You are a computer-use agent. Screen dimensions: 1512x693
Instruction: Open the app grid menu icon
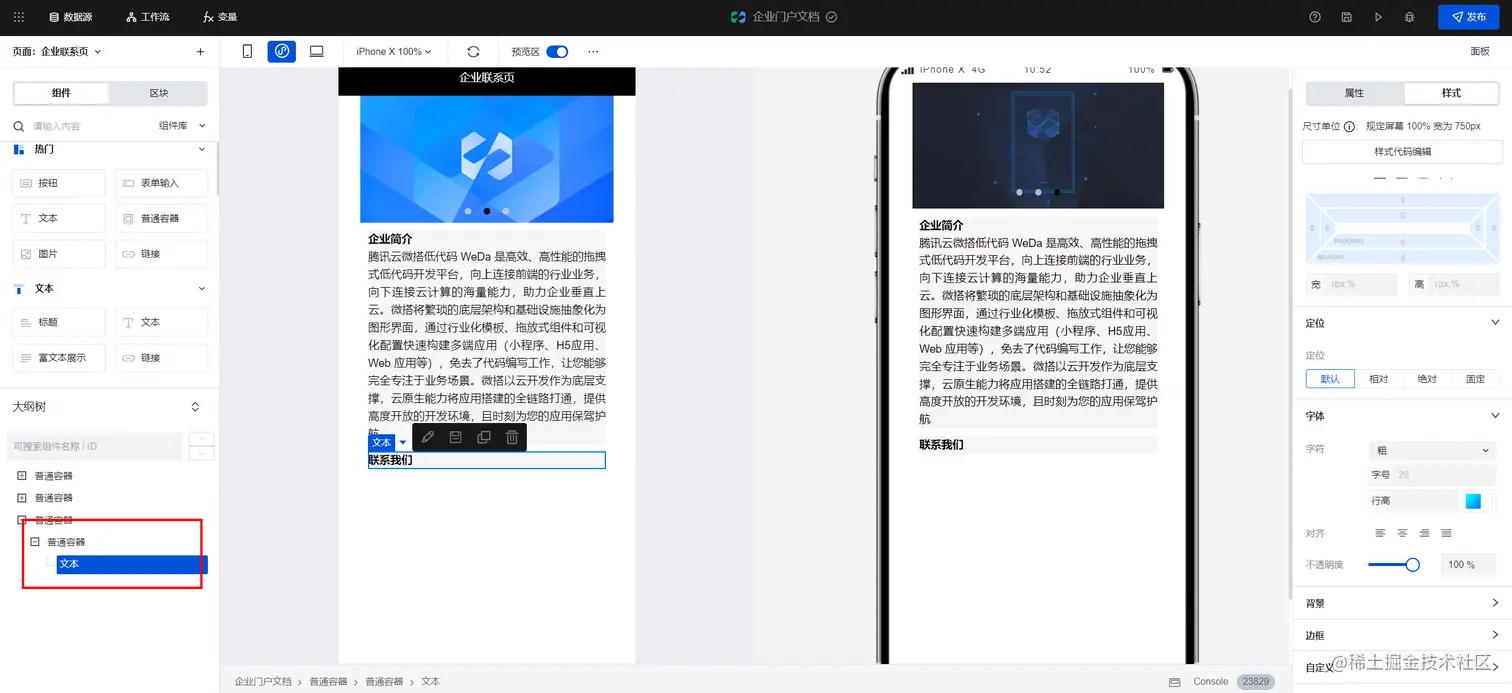click(18, 17)
